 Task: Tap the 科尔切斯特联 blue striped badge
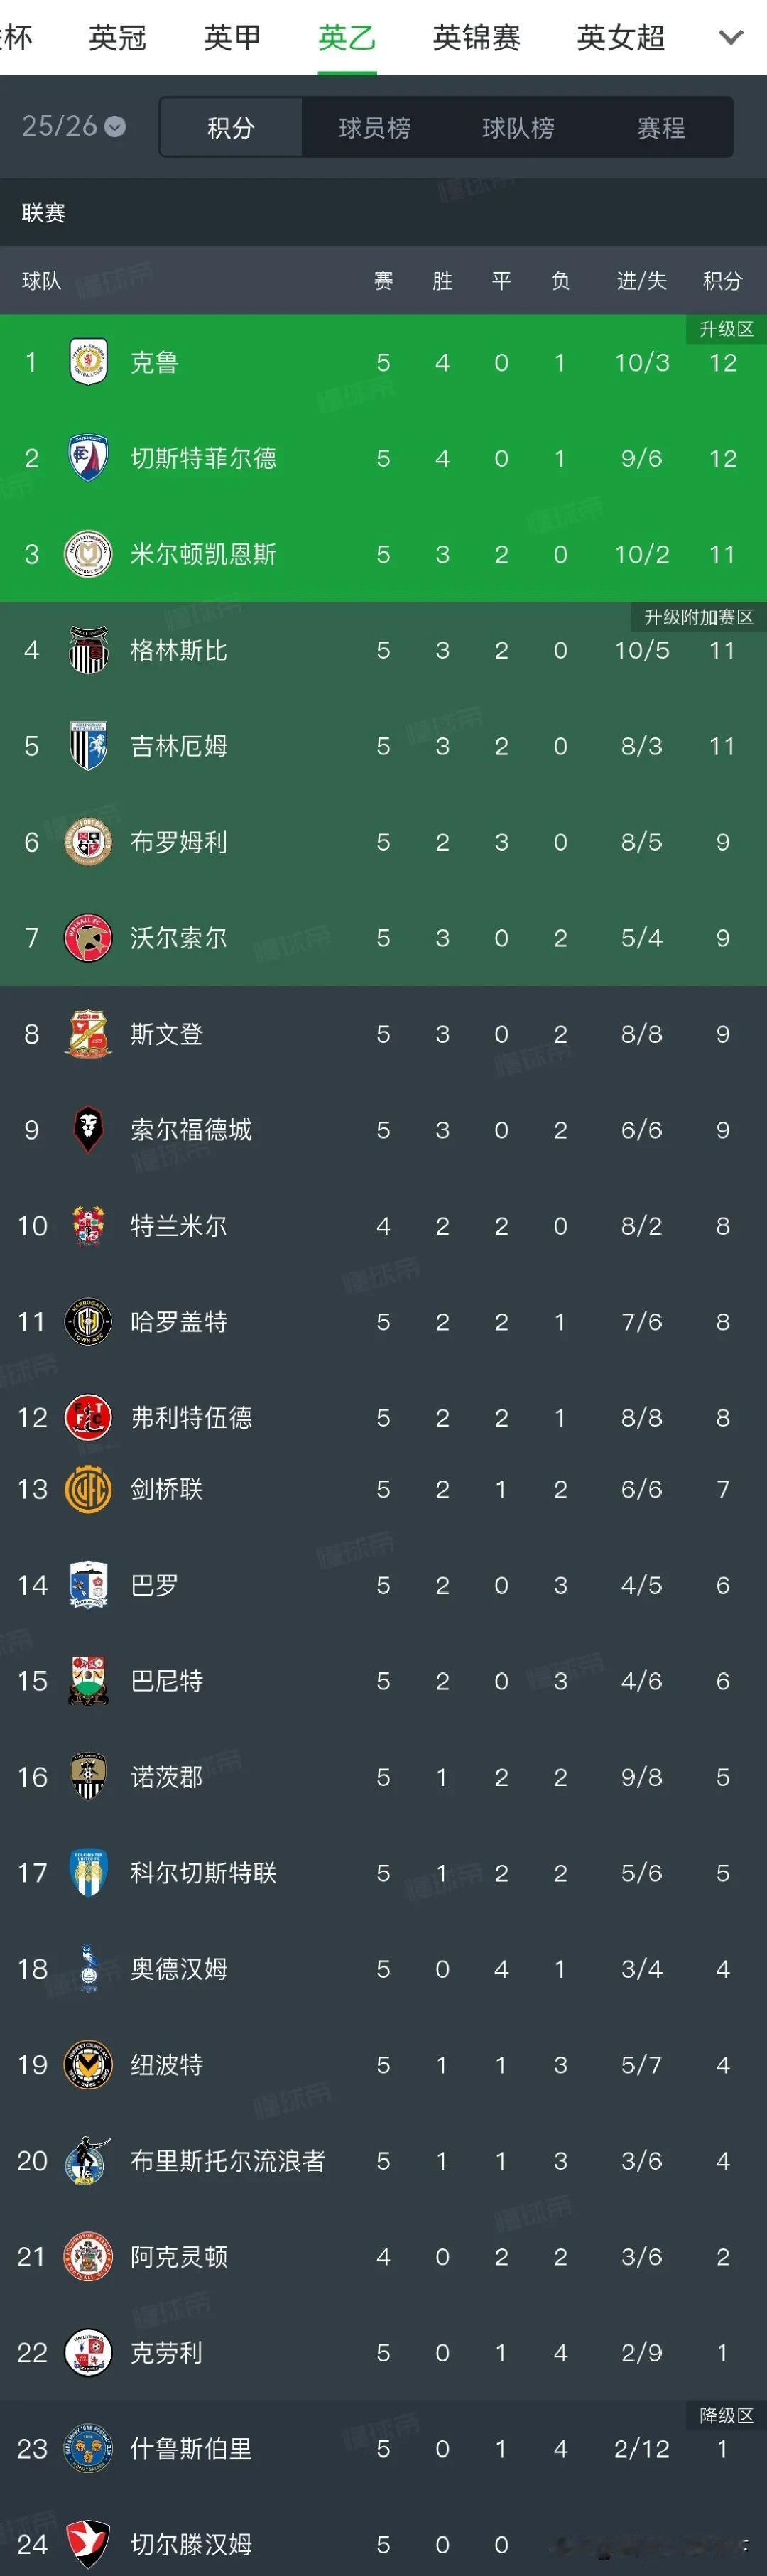click(x=88, y=1873)
